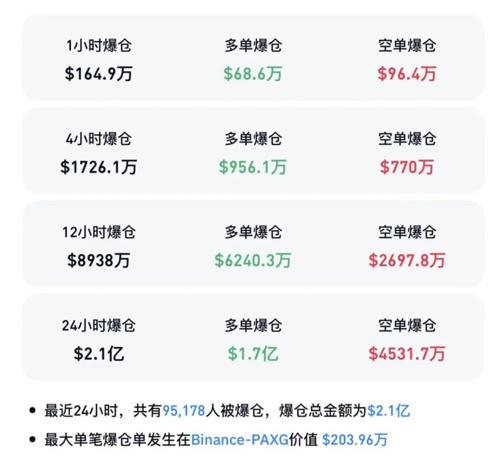Select the 12-hour short liquidation $2697.8万
Image resolution: width=500 pixels, height=465 pixels.
[x=407, y=260]
